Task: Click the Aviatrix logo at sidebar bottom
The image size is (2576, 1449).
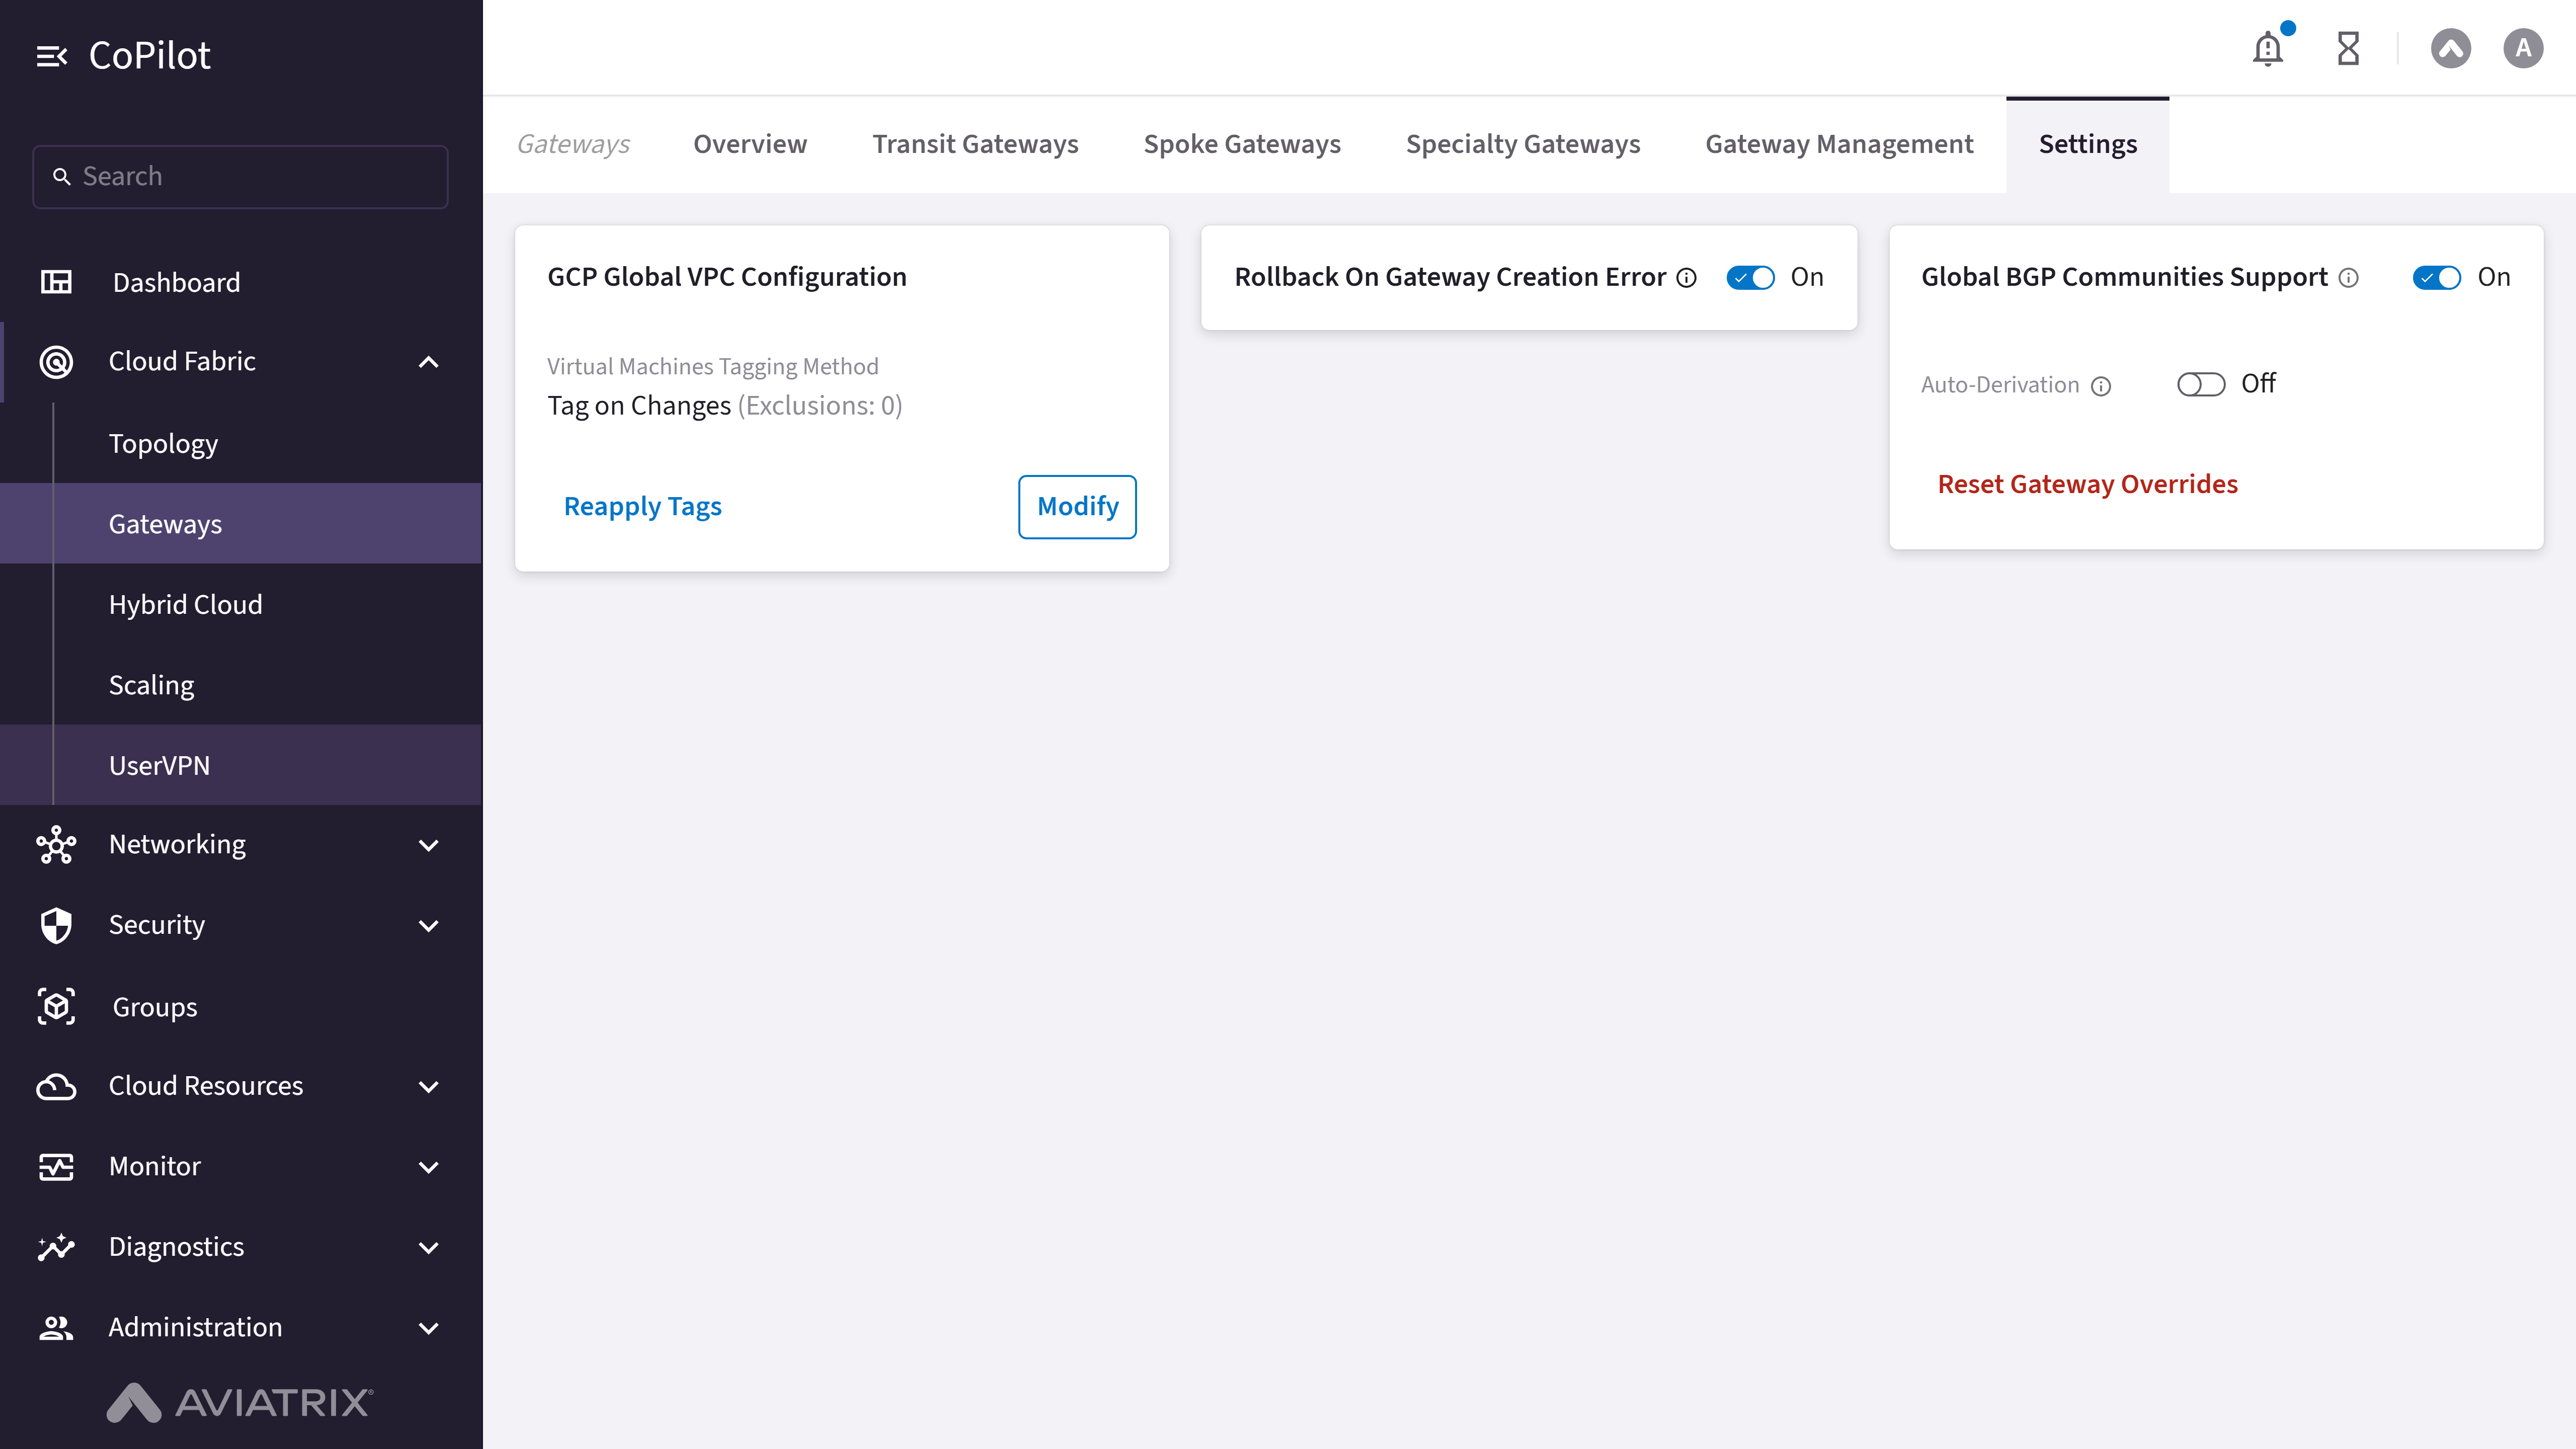Action: tap(240, 1402)
